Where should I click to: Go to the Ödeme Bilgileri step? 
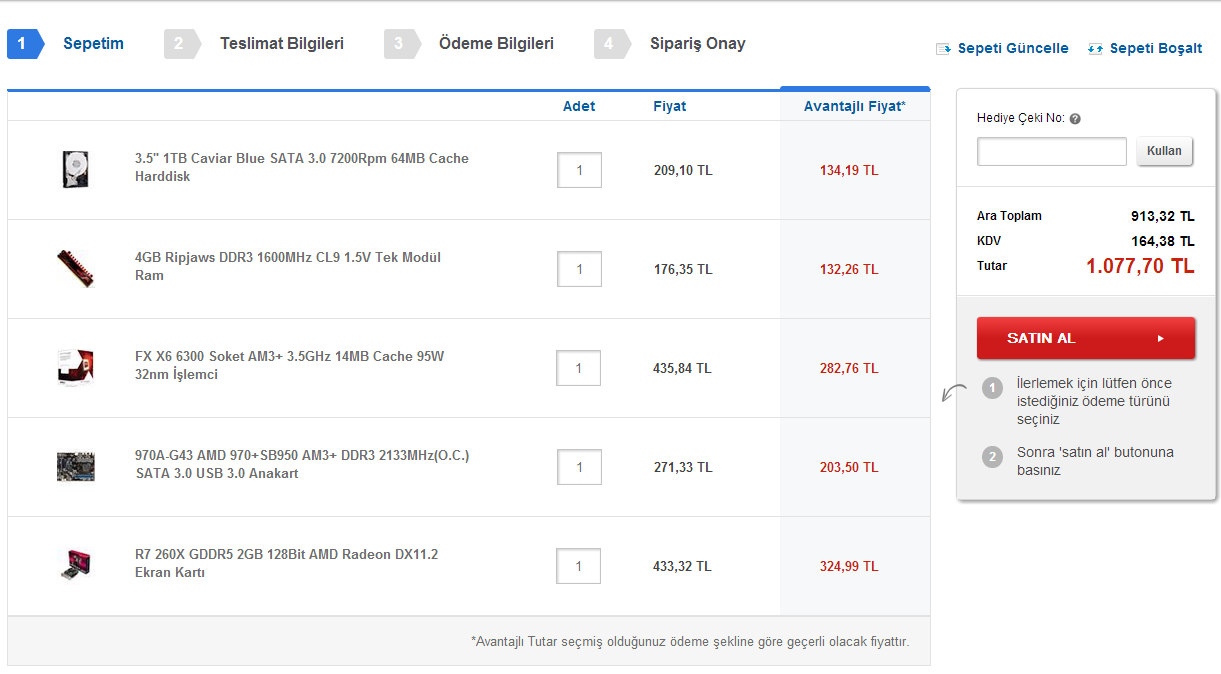(496, 44)
